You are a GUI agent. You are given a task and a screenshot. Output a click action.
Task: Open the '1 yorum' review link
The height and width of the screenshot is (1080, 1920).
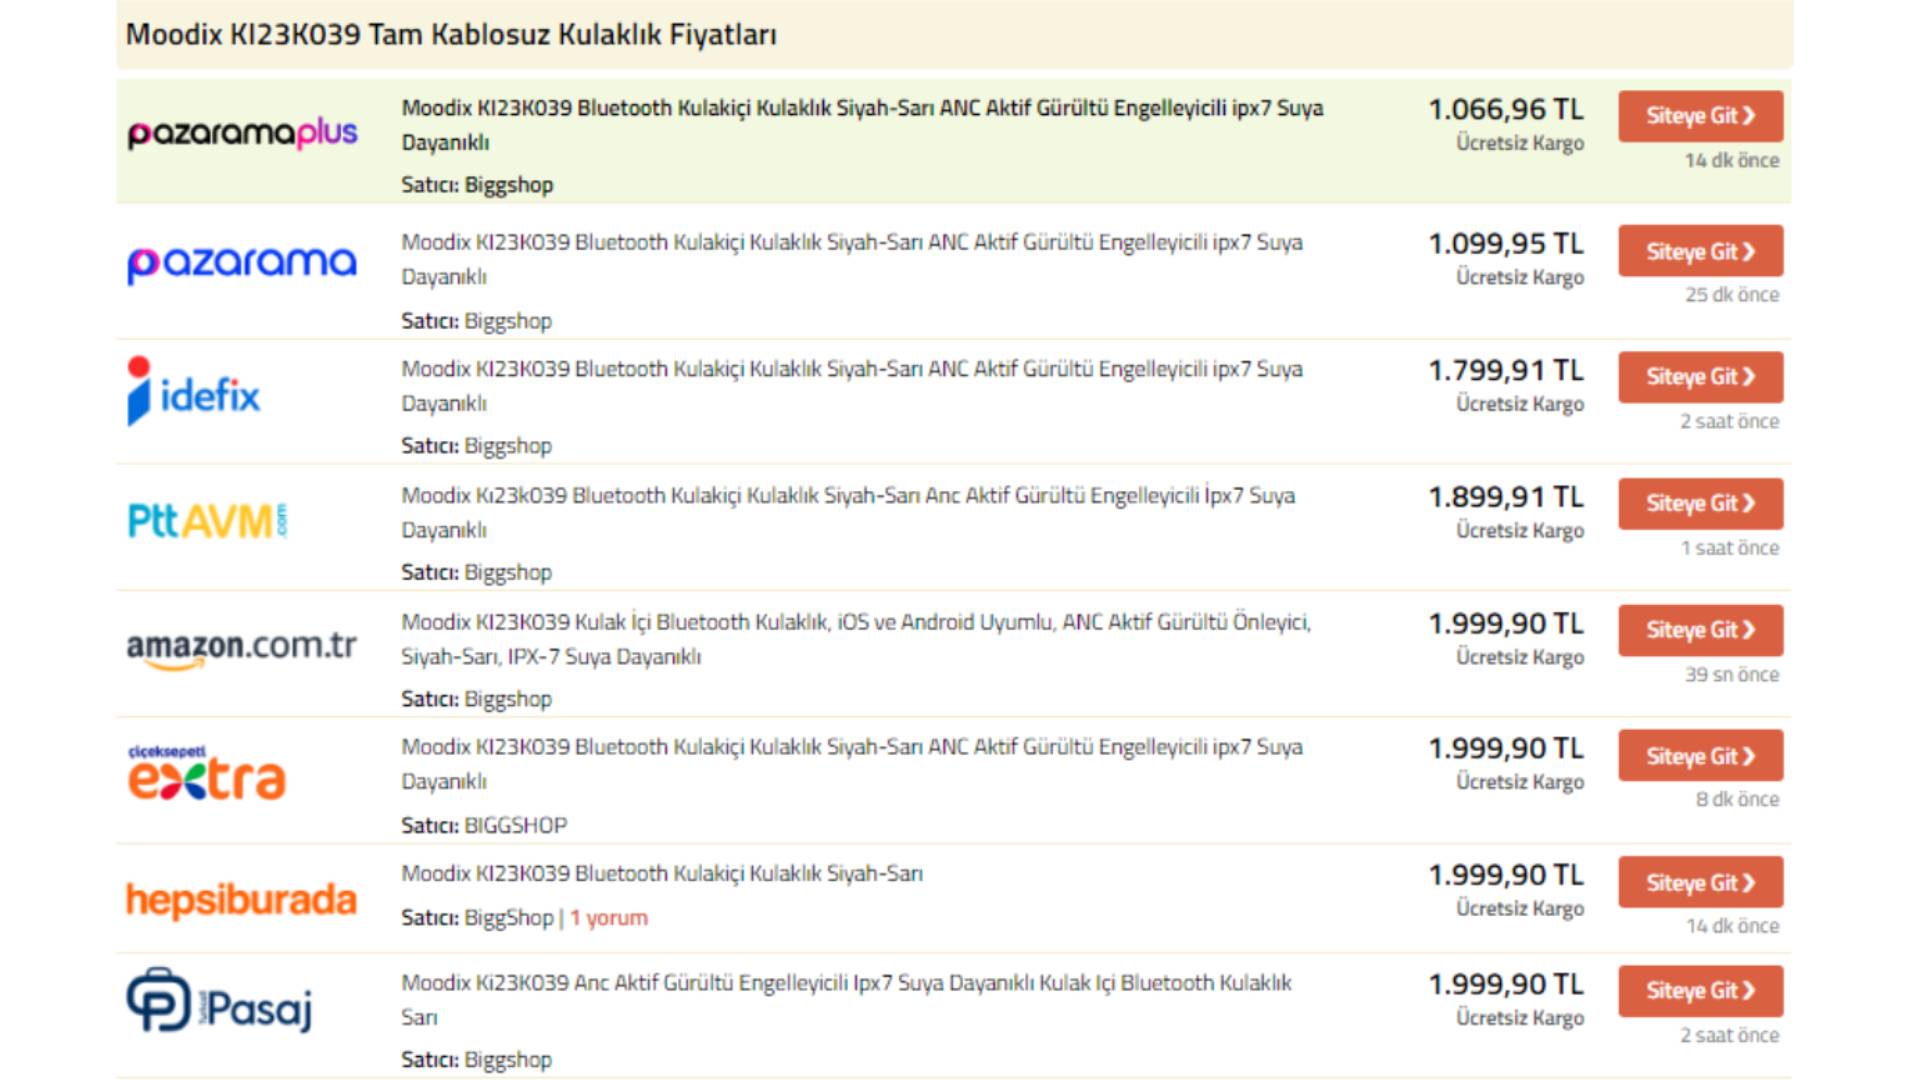pyautogui.click(x=609, y=918)
